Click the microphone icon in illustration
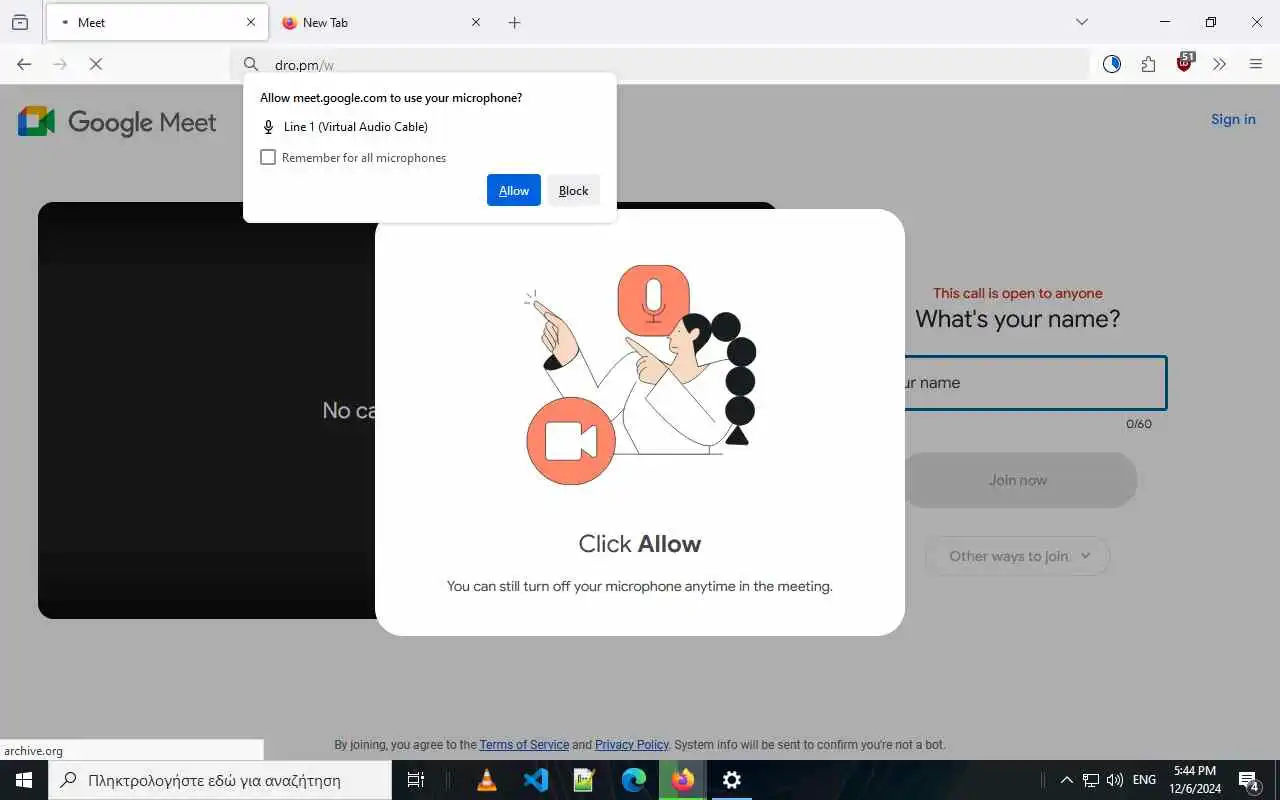1280x800 pixels. point(654,301)
